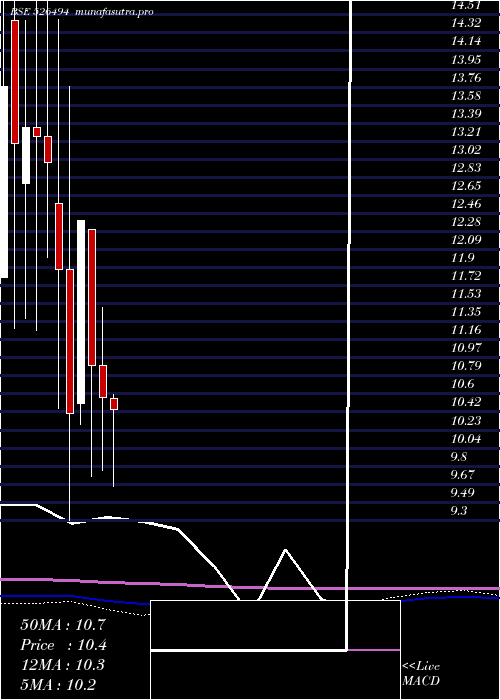Click the 13.95 price axis label

[466, 59]
